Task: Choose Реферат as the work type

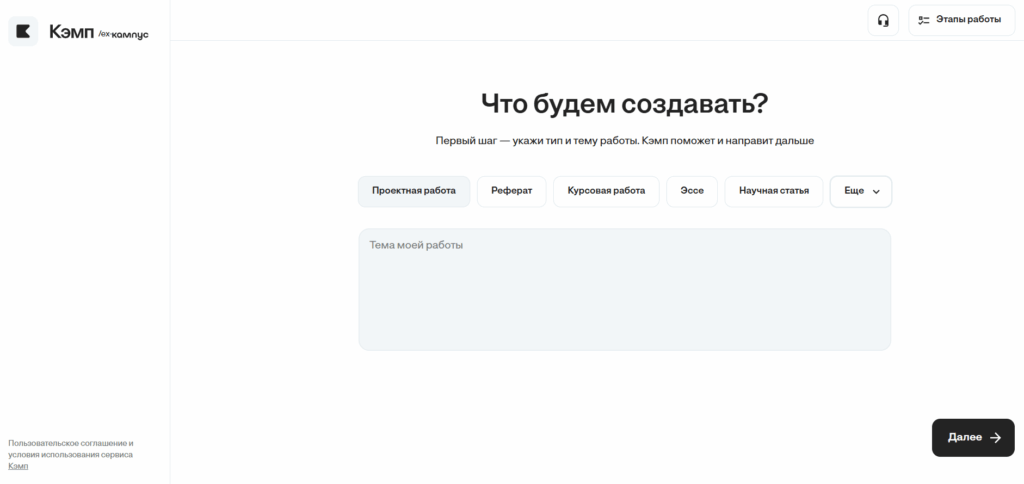Action: pos(511,191)
